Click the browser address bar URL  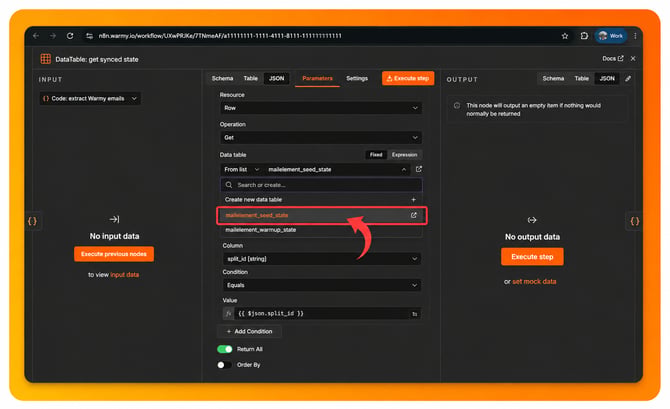click(x=220, y=36)
